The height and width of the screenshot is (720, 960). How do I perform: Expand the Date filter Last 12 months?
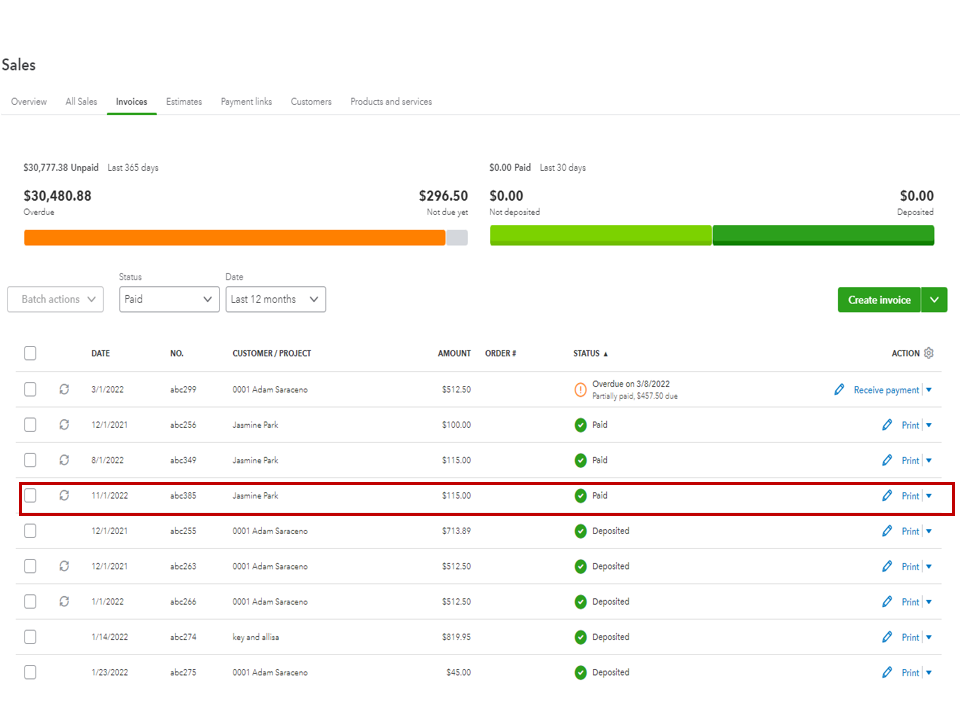[x=275, y=299]
